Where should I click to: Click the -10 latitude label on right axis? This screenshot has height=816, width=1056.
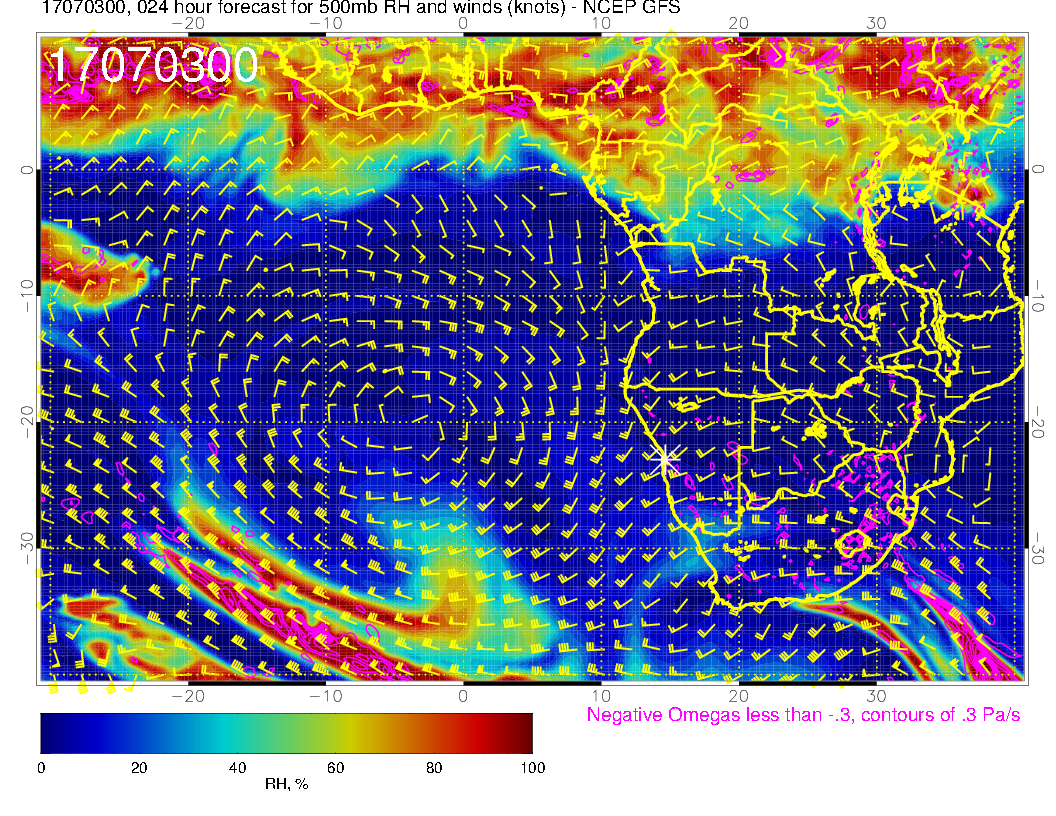pos(1039,296)
